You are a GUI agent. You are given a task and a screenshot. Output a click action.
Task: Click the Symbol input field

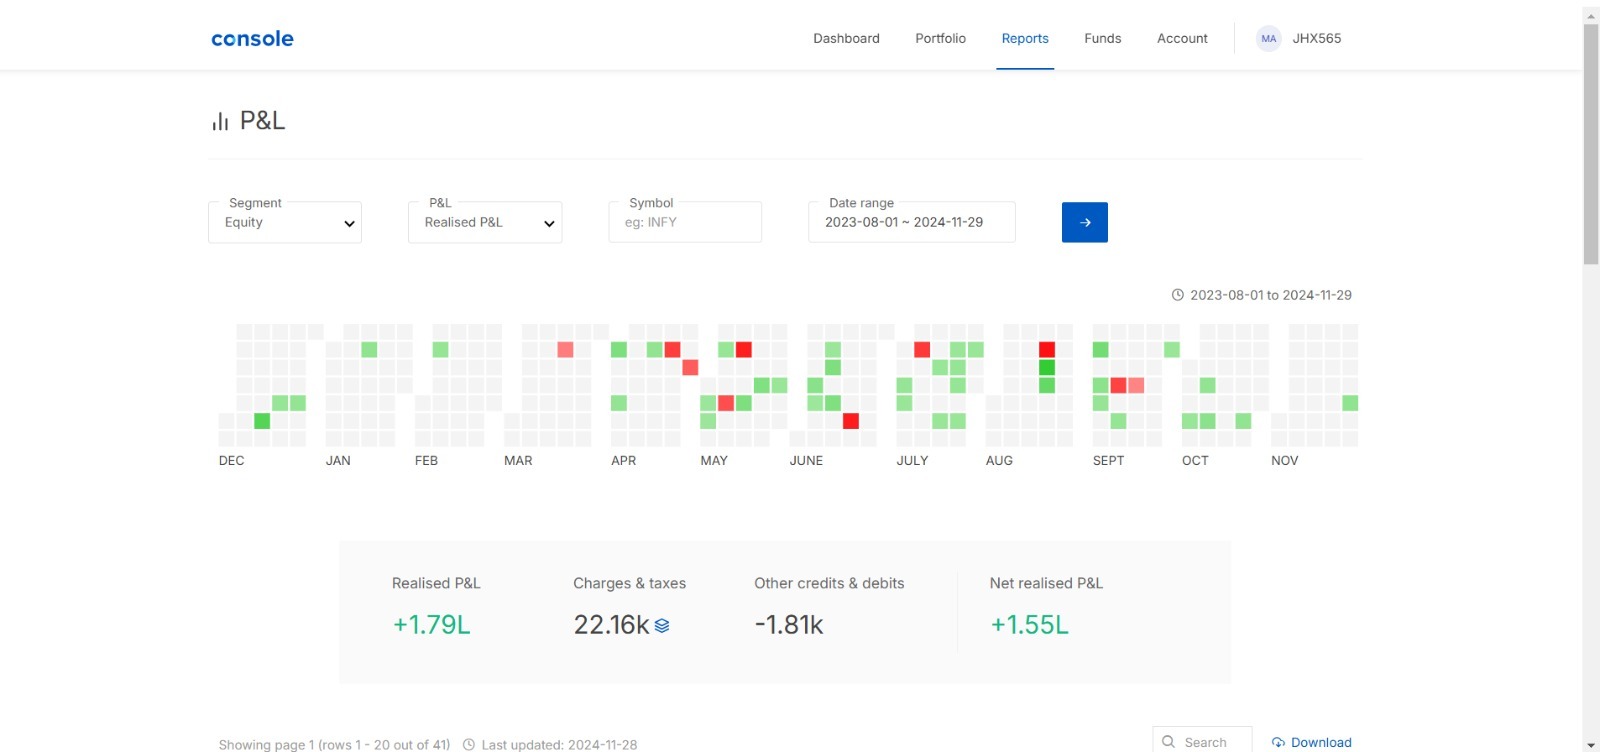685,222
